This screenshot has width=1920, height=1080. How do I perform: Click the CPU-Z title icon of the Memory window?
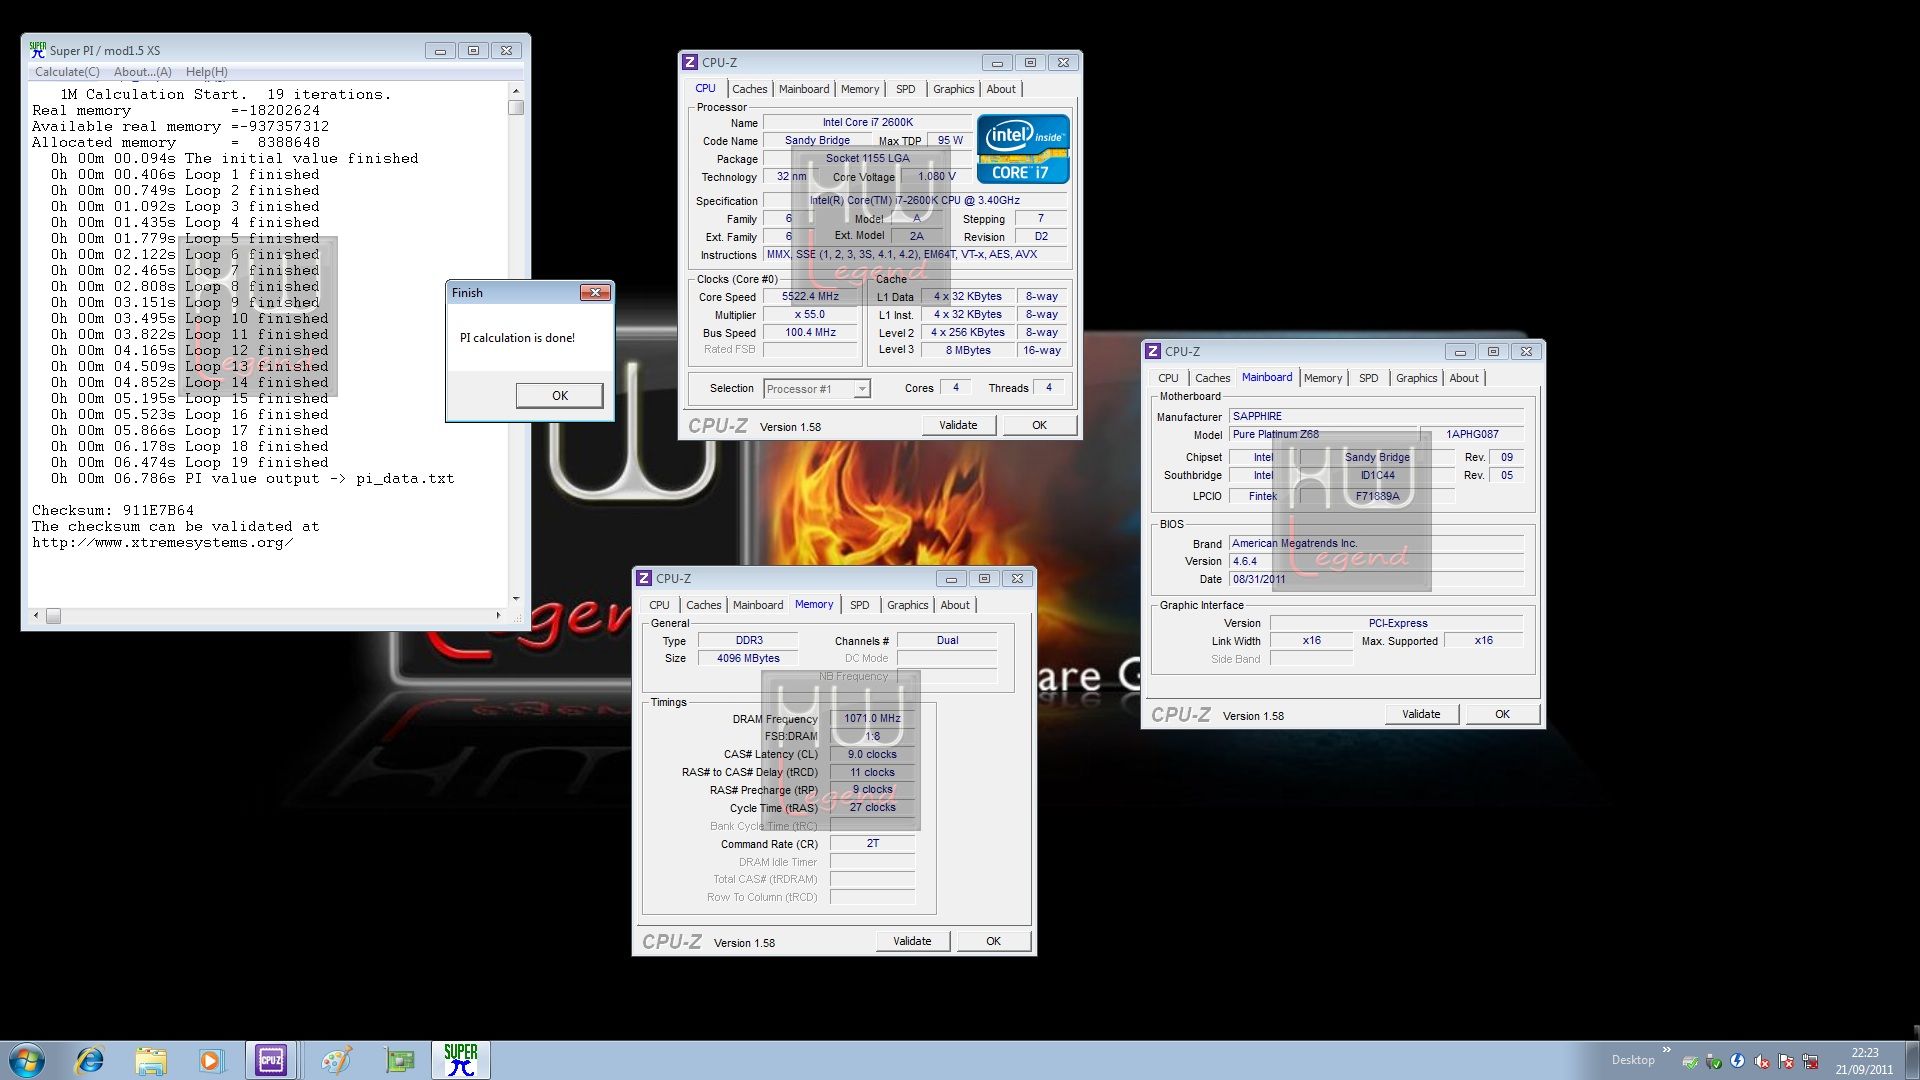tap(644, 578)
